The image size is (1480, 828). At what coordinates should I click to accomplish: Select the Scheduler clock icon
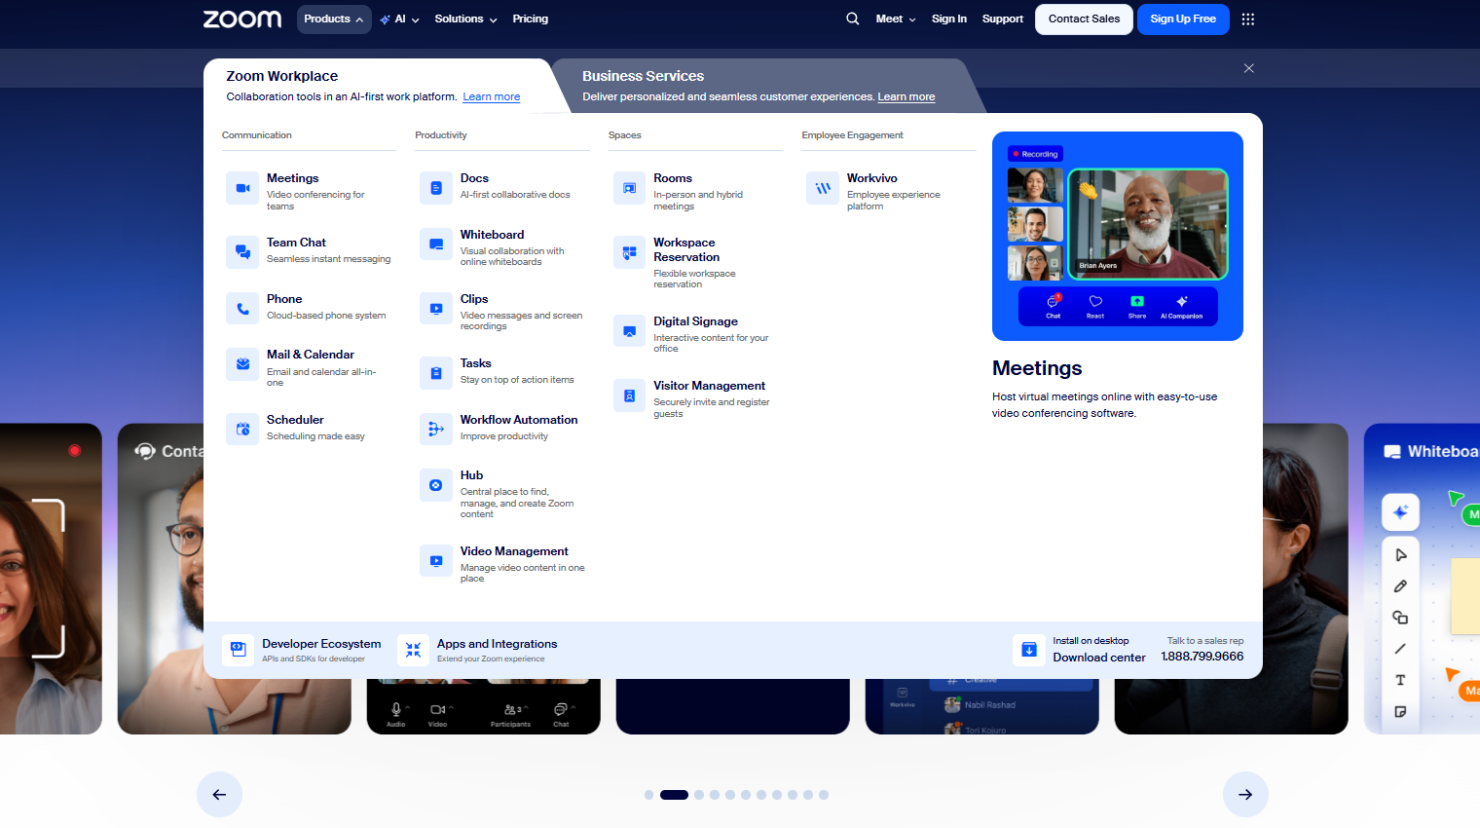(242, 428)
